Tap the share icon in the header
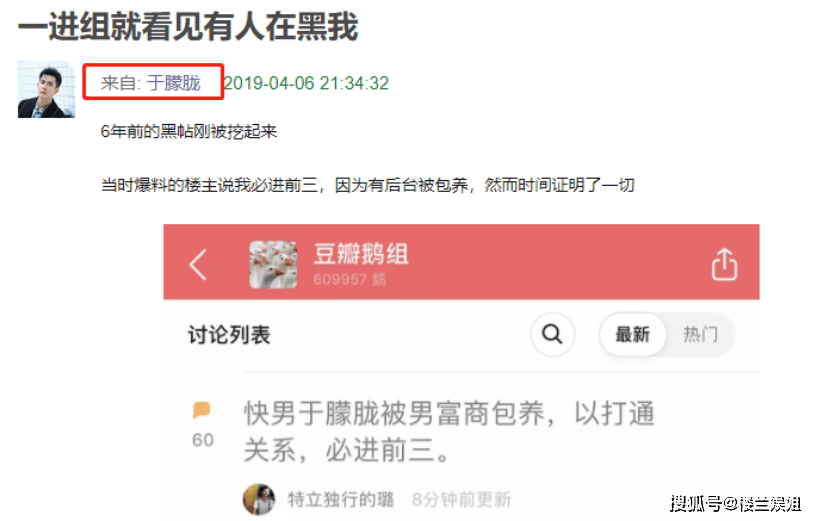This screenshot has width=818, height=521. 724,264
